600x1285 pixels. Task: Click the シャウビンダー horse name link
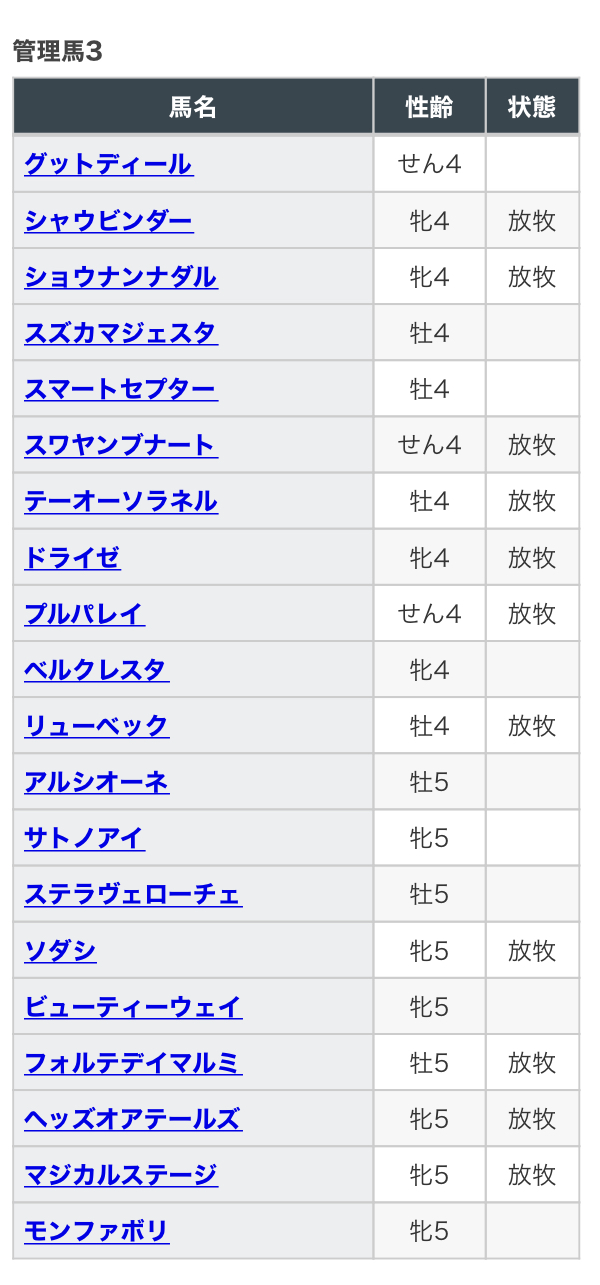click(108, 220)
